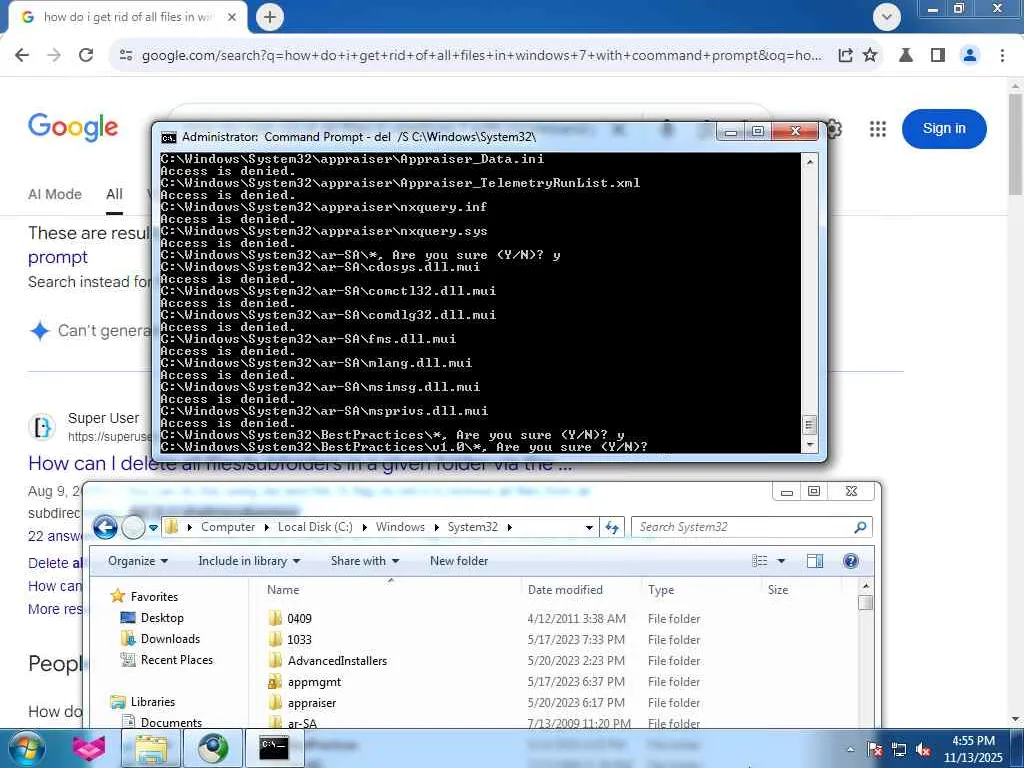
Task: Click Local Disk (C:) breadcrumb
Action: tap(315, 527)
